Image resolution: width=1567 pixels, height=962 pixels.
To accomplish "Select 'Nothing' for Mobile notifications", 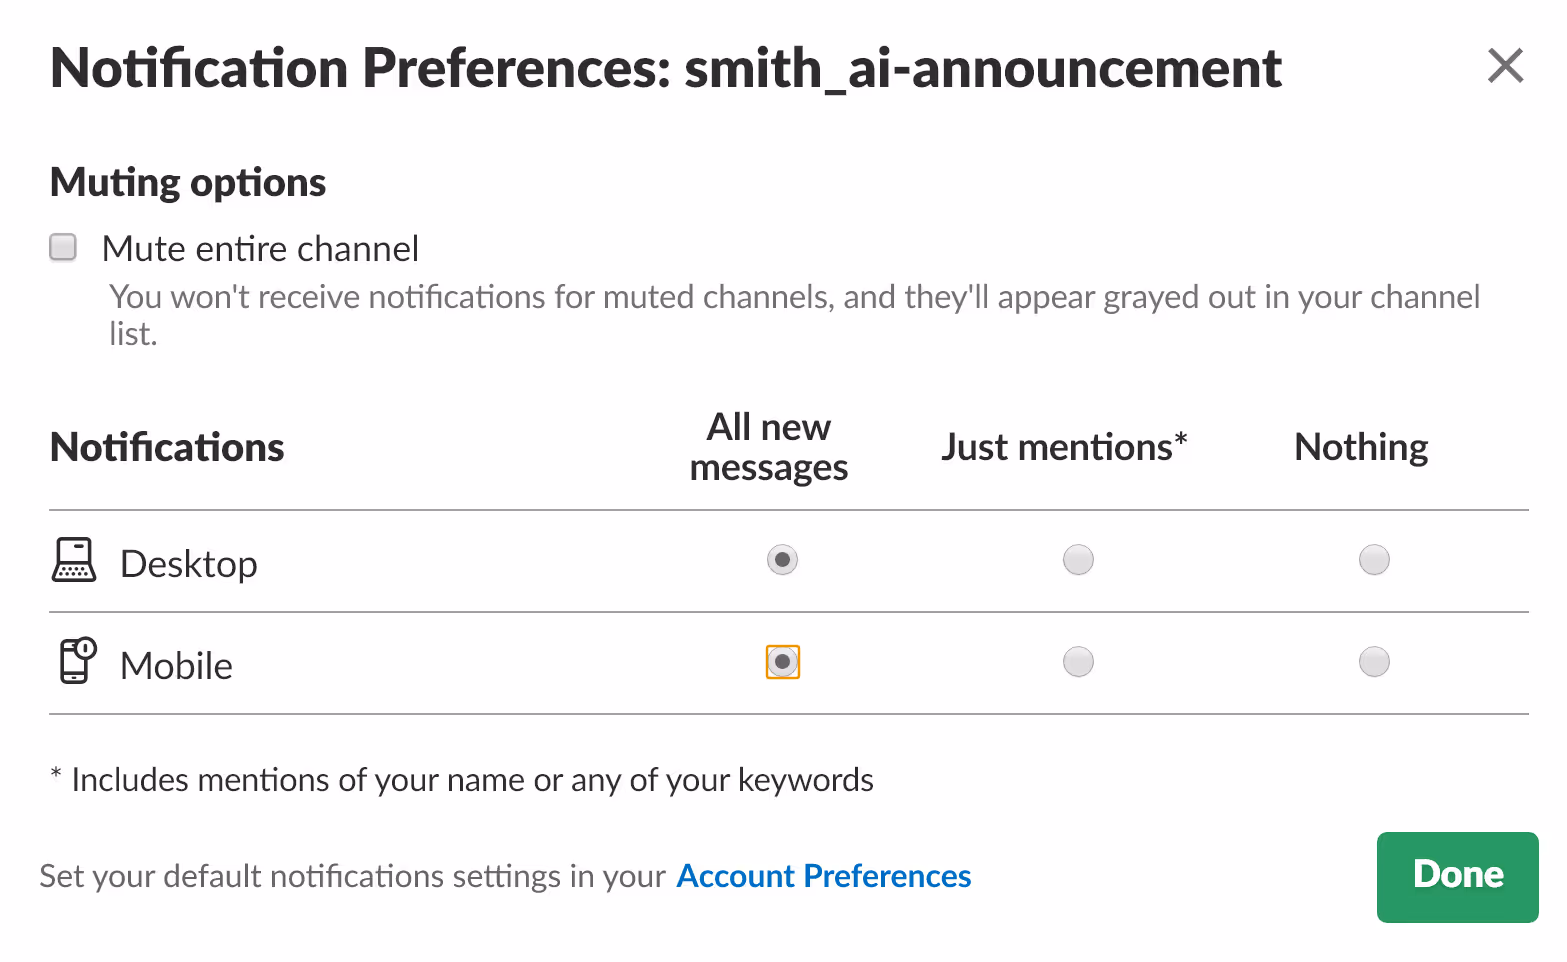I will (1374, 661).
